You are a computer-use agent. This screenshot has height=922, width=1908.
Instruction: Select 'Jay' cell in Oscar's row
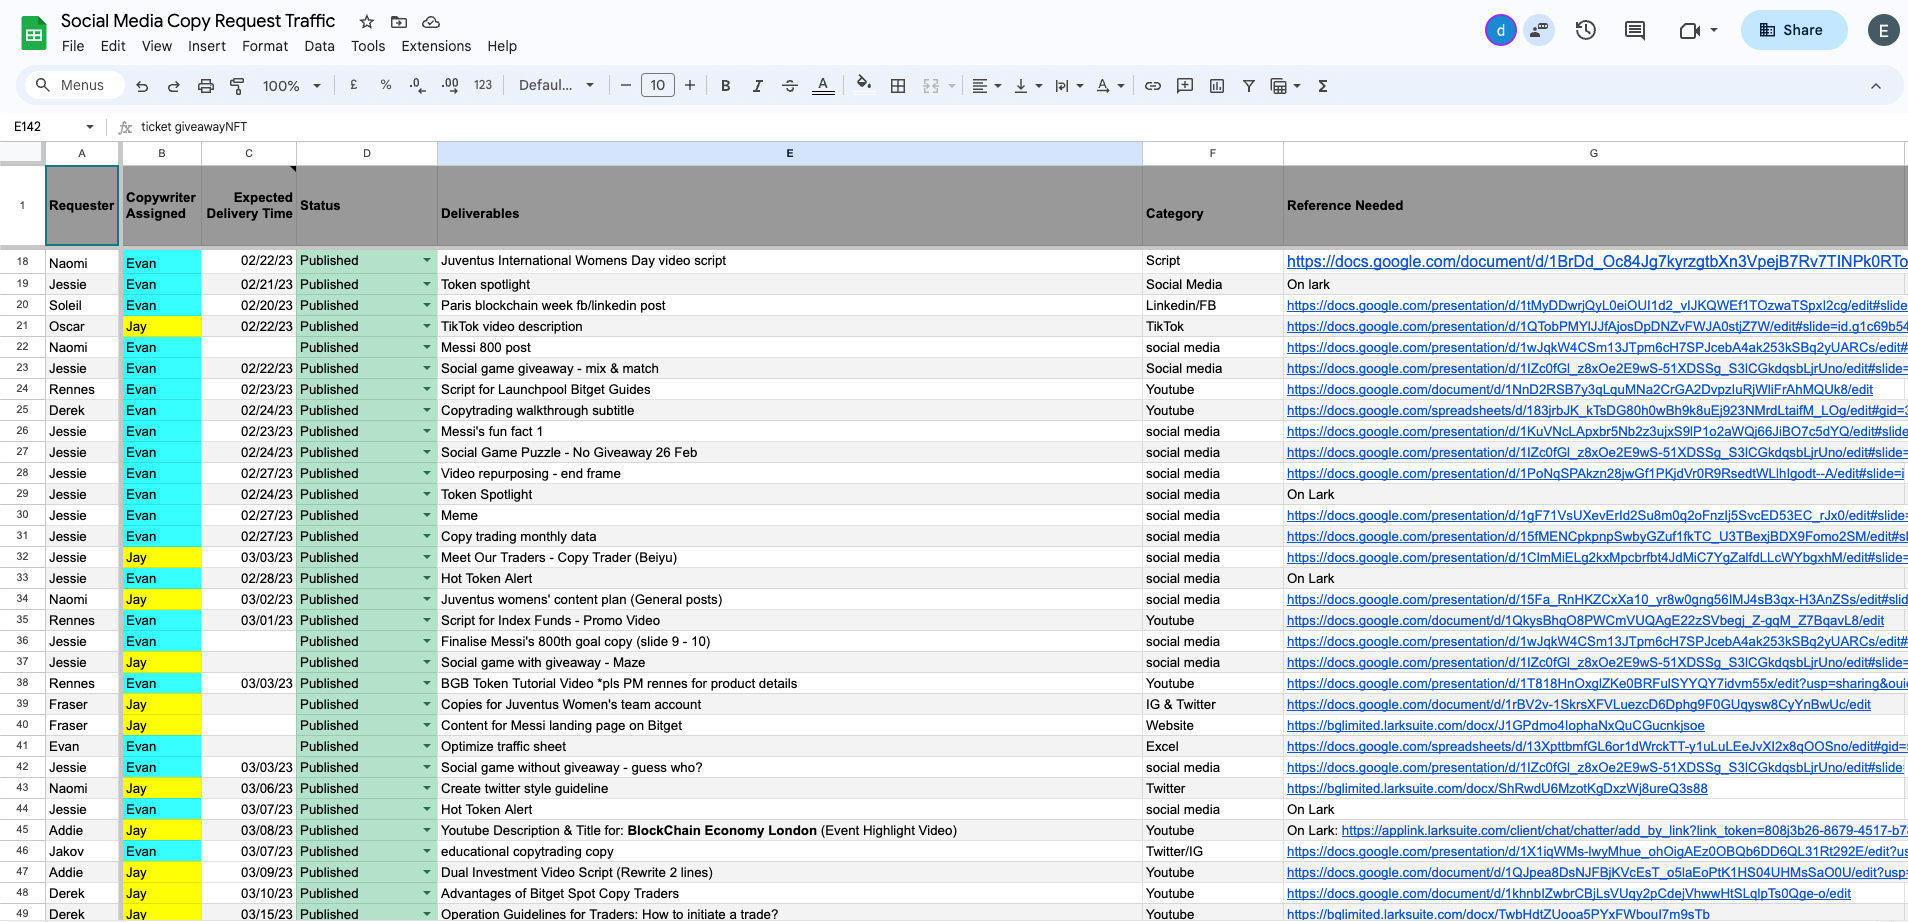pyautogui.click(x=162, y=326)
